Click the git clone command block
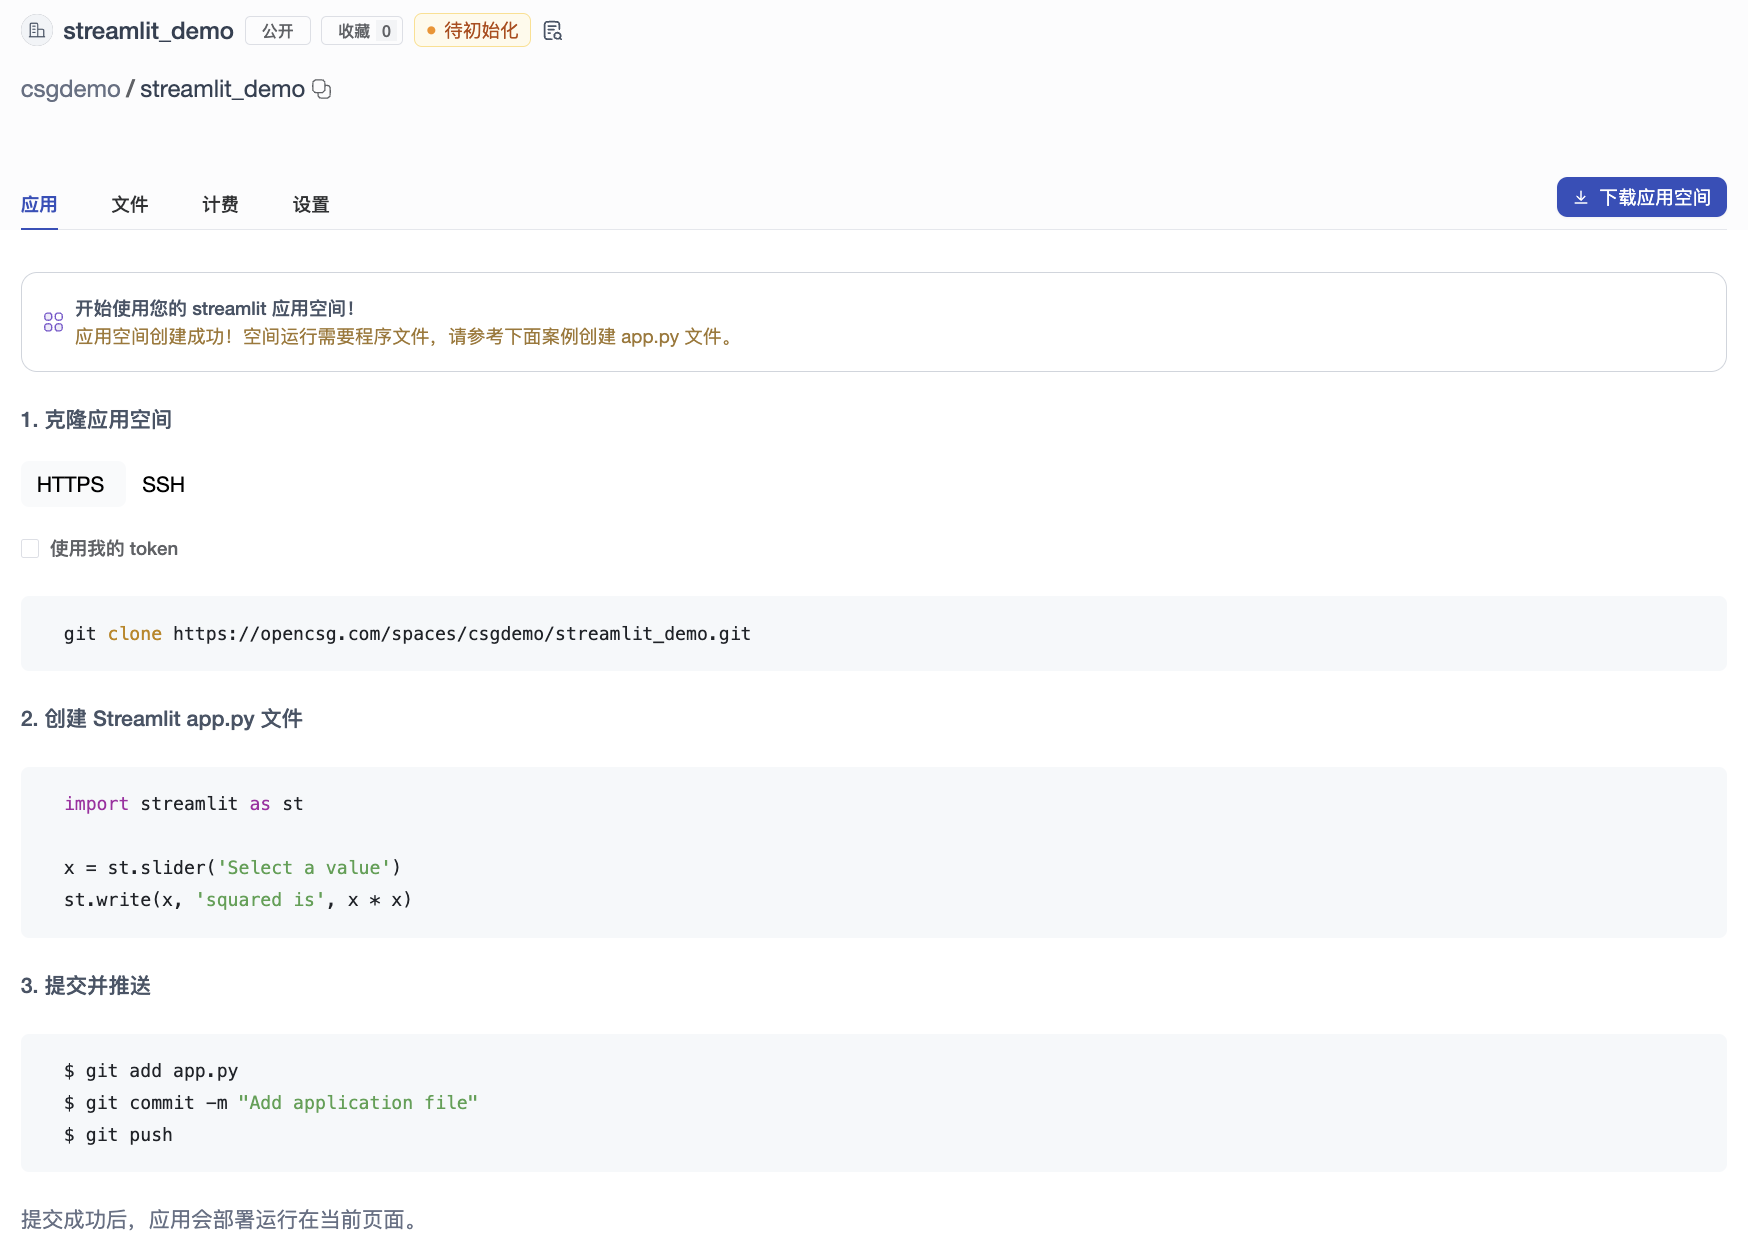This screenshot has height=1246, width=1748. (x=407, y=634)
